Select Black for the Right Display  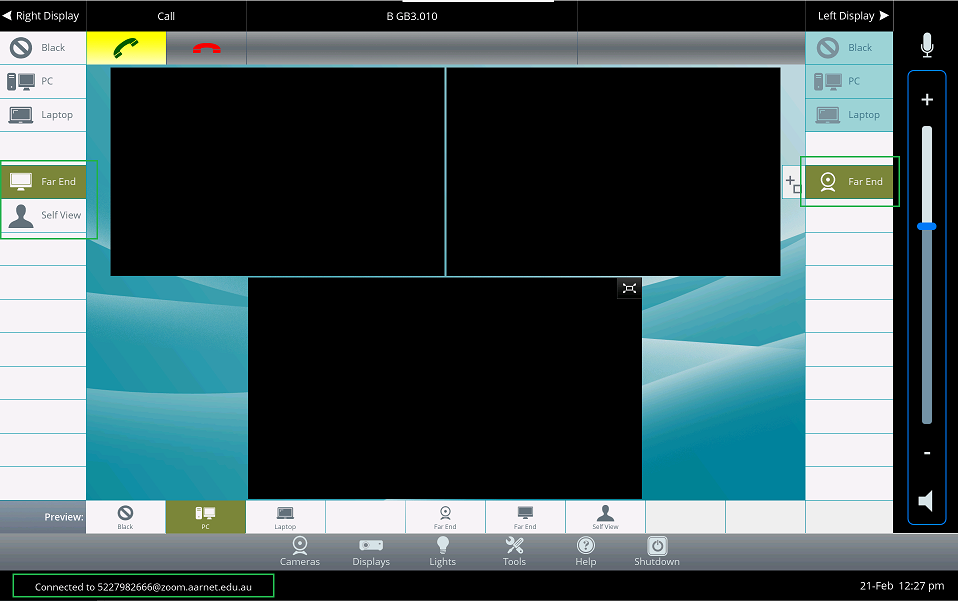(43, 48)
